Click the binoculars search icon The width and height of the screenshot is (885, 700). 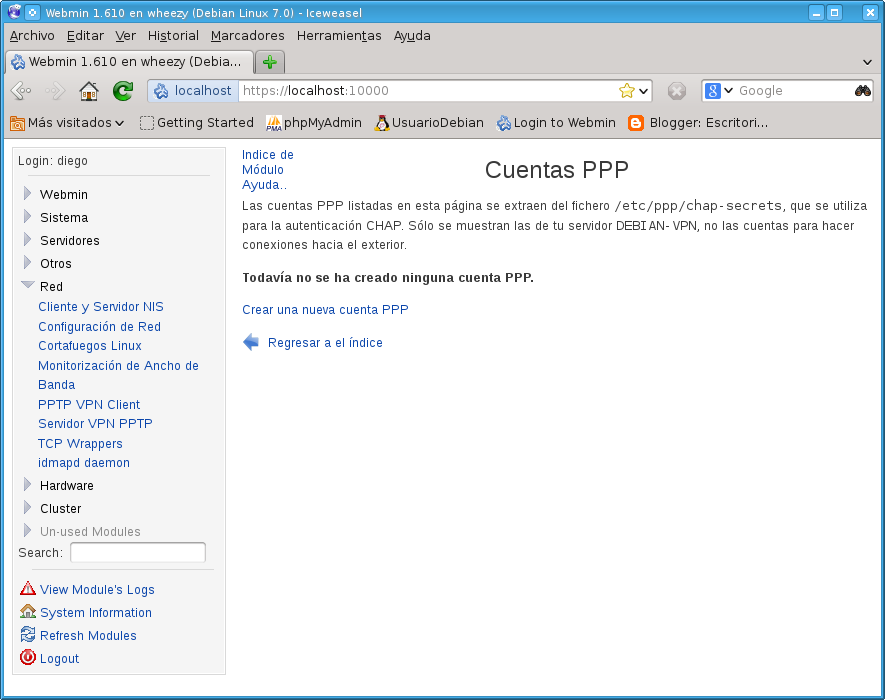[x=862, y=91]
